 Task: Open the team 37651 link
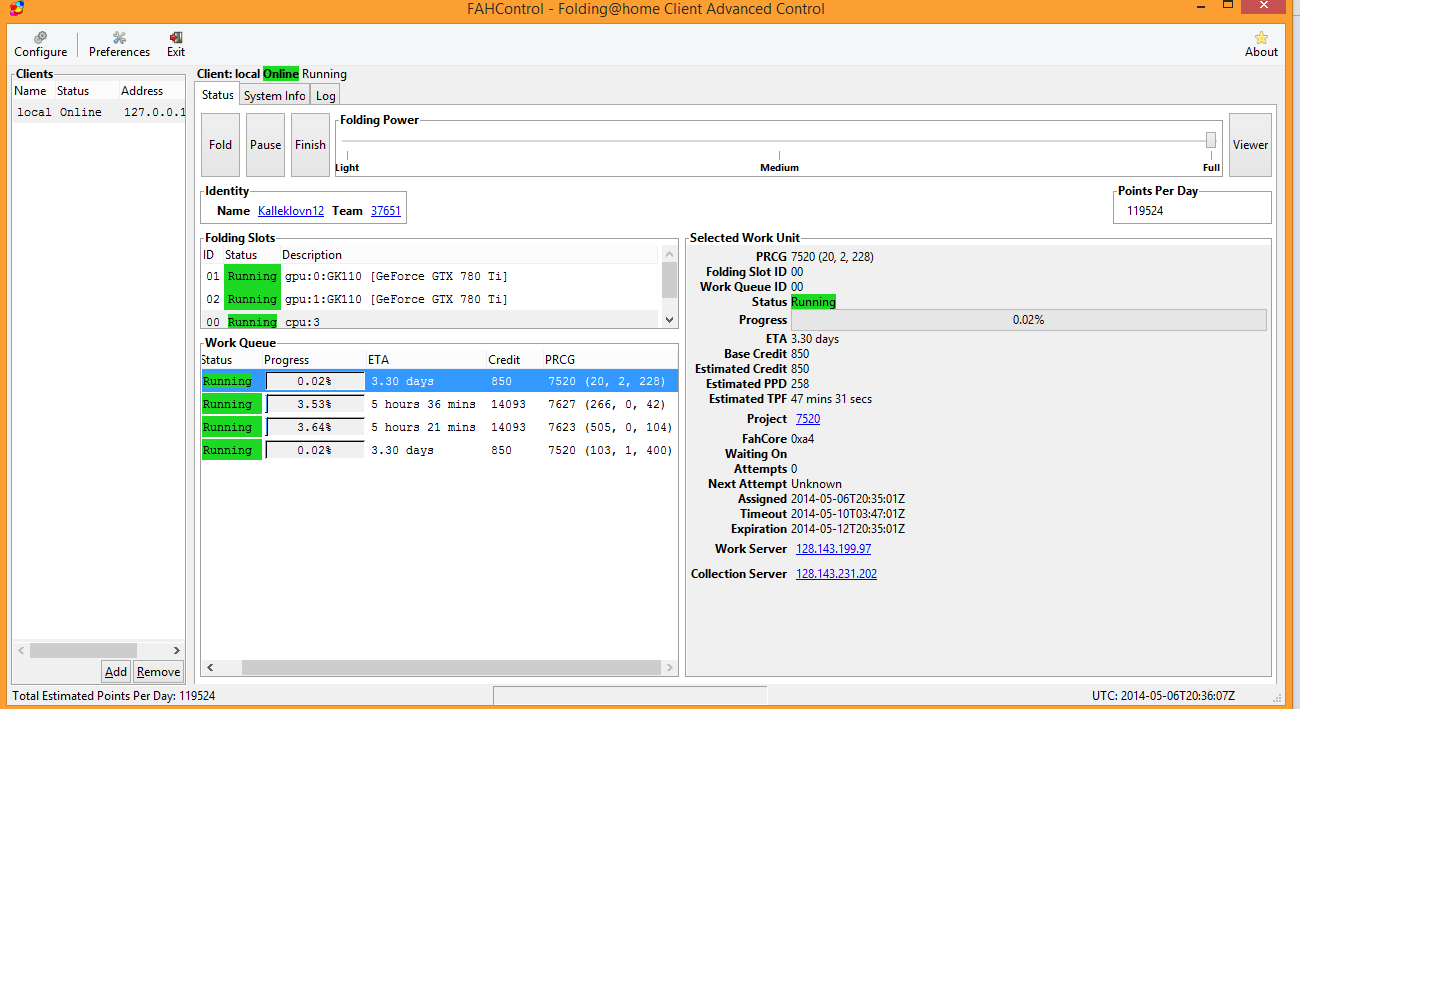386,211
